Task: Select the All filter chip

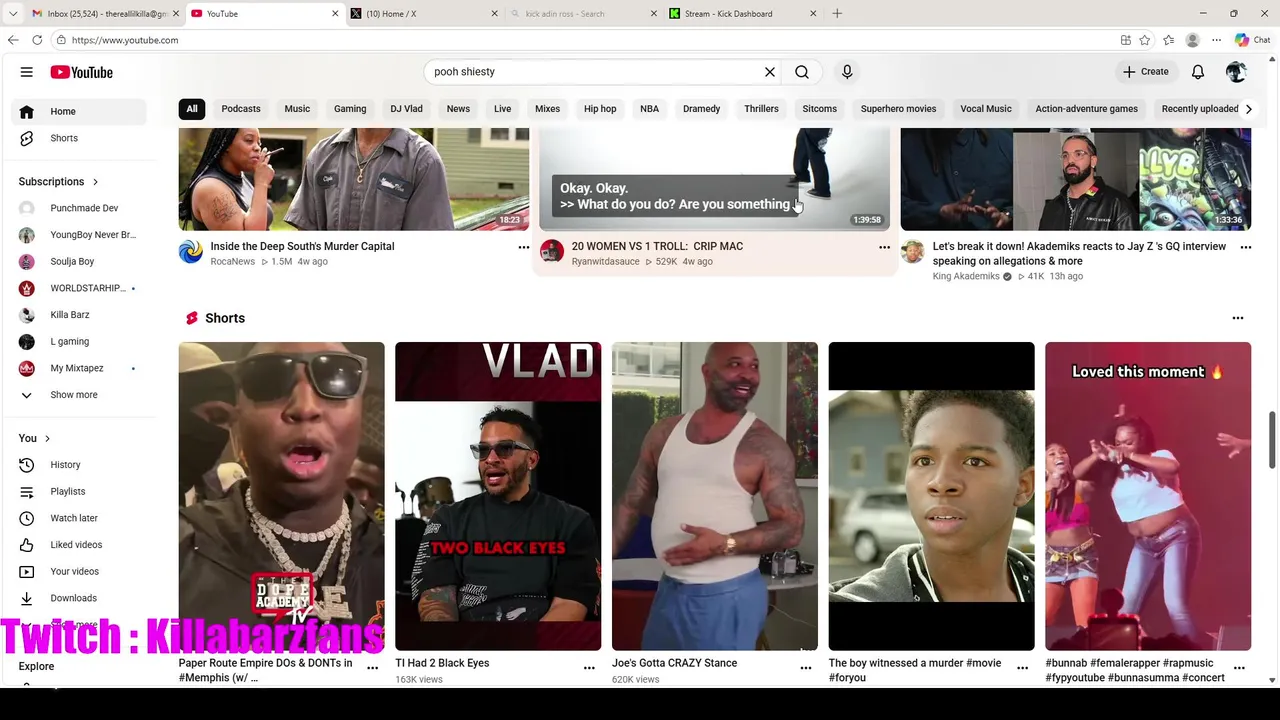Action: tap(191, 109)
